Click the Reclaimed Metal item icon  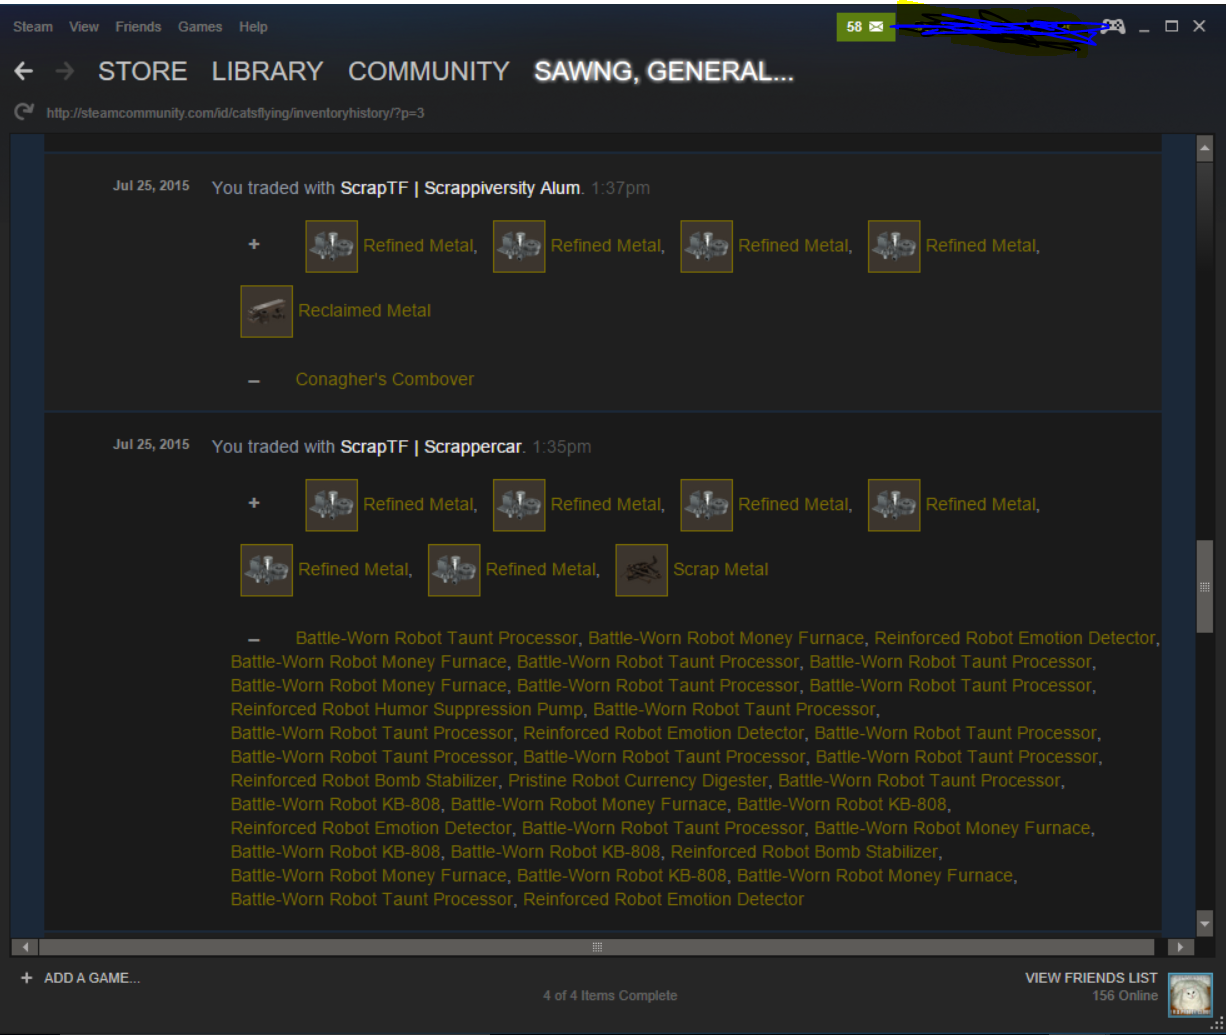266,311
